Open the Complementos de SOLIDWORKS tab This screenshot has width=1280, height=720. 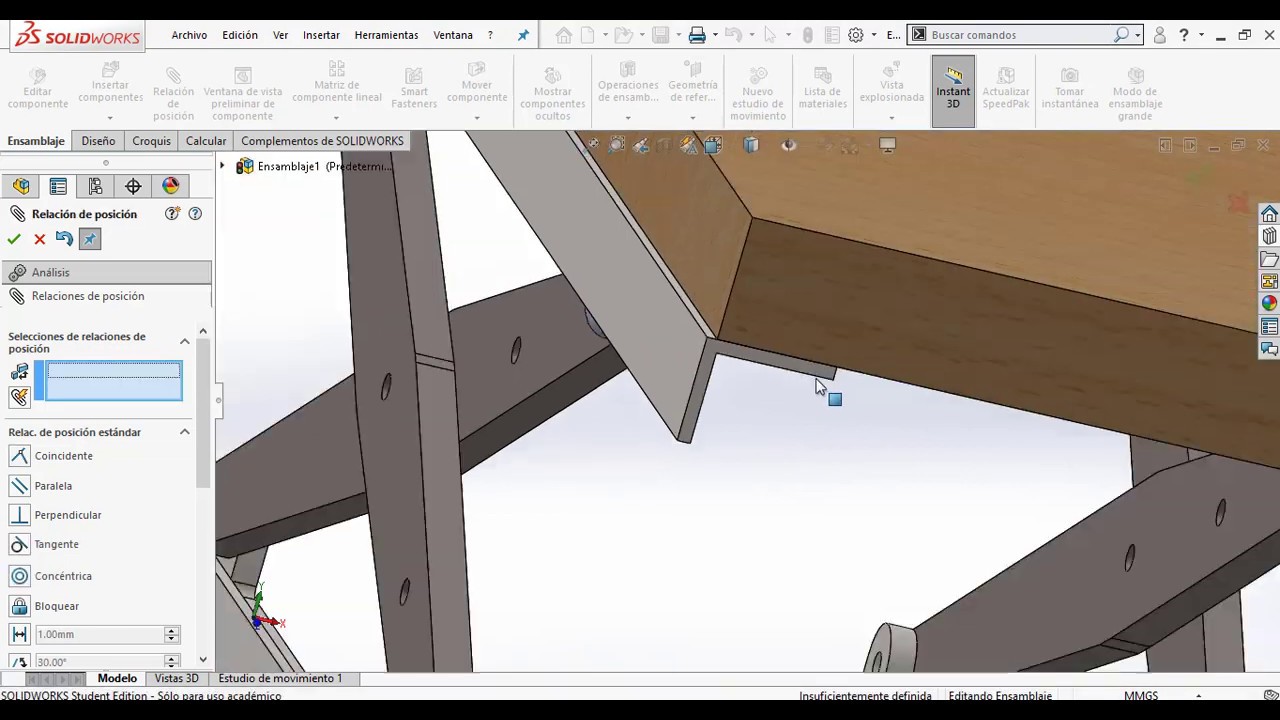point(322,141)
